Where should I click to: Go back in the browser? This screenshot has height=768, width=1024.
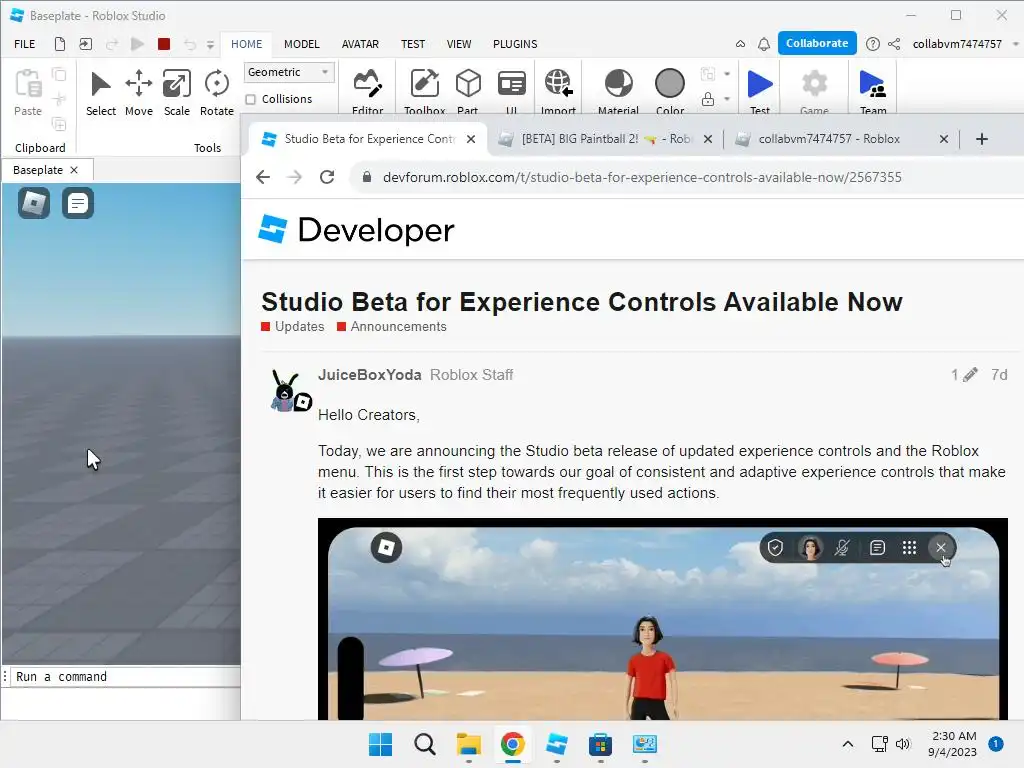(x=263, y=177)
